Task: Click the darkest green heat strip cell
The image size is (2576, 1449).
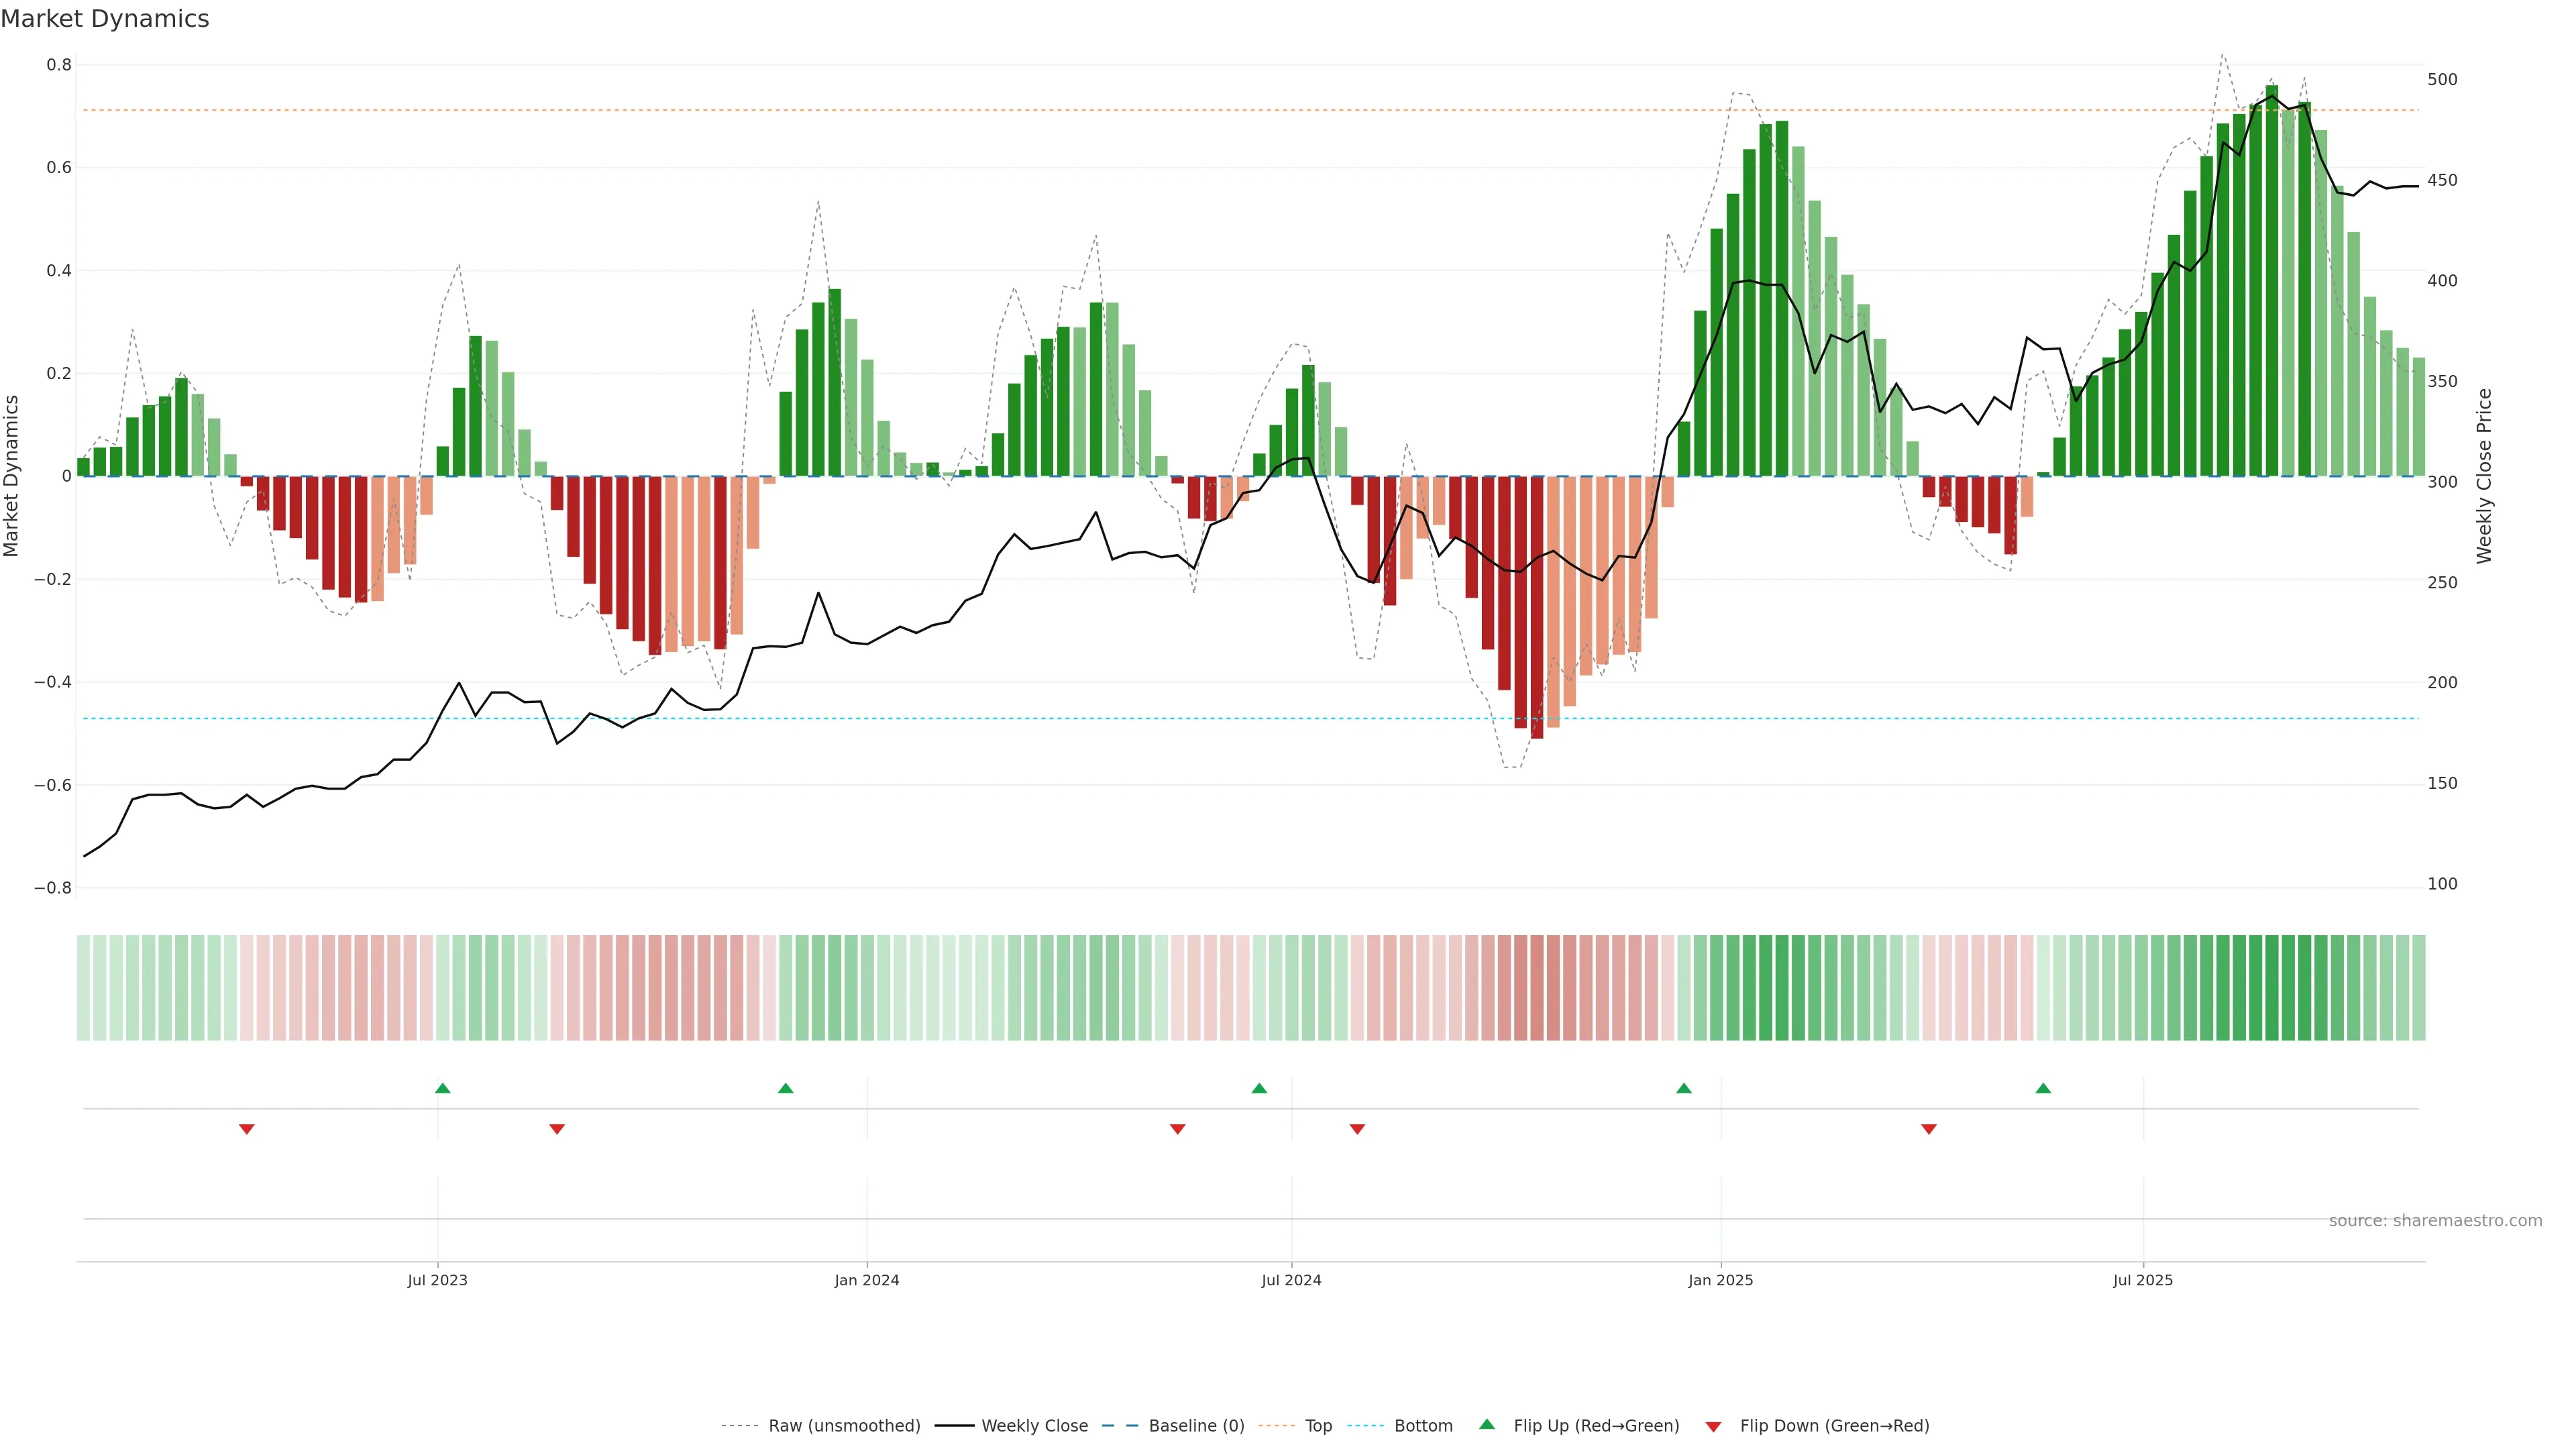Action: pyautogui.click(x=2272, y=988)
